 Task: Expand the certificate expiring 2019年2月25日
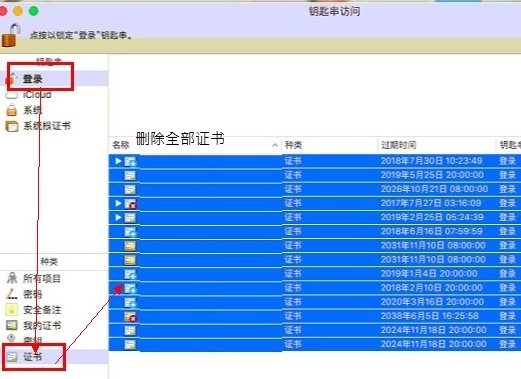(118, 217)
